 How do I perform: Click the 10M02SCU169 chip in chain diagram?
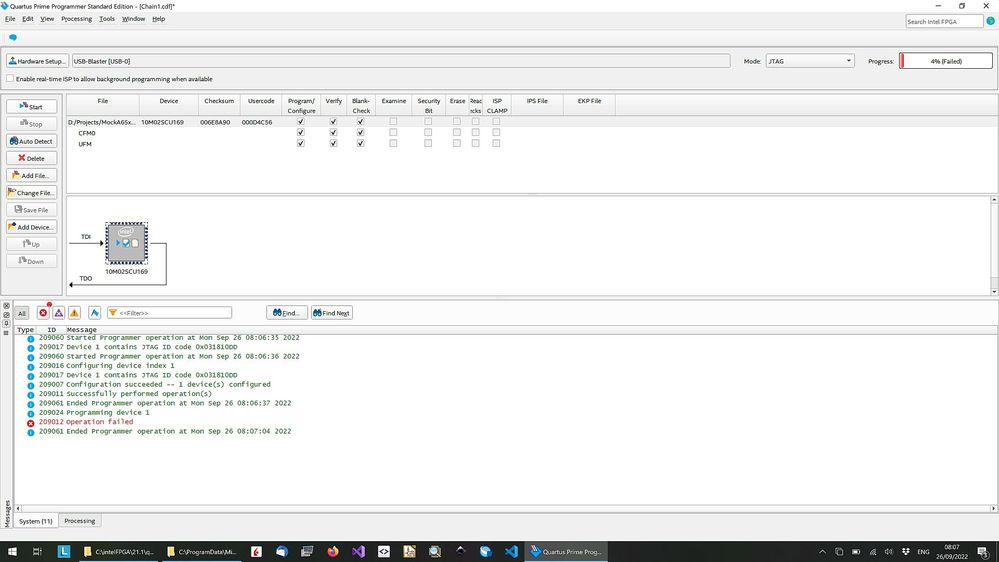point(127,243)
